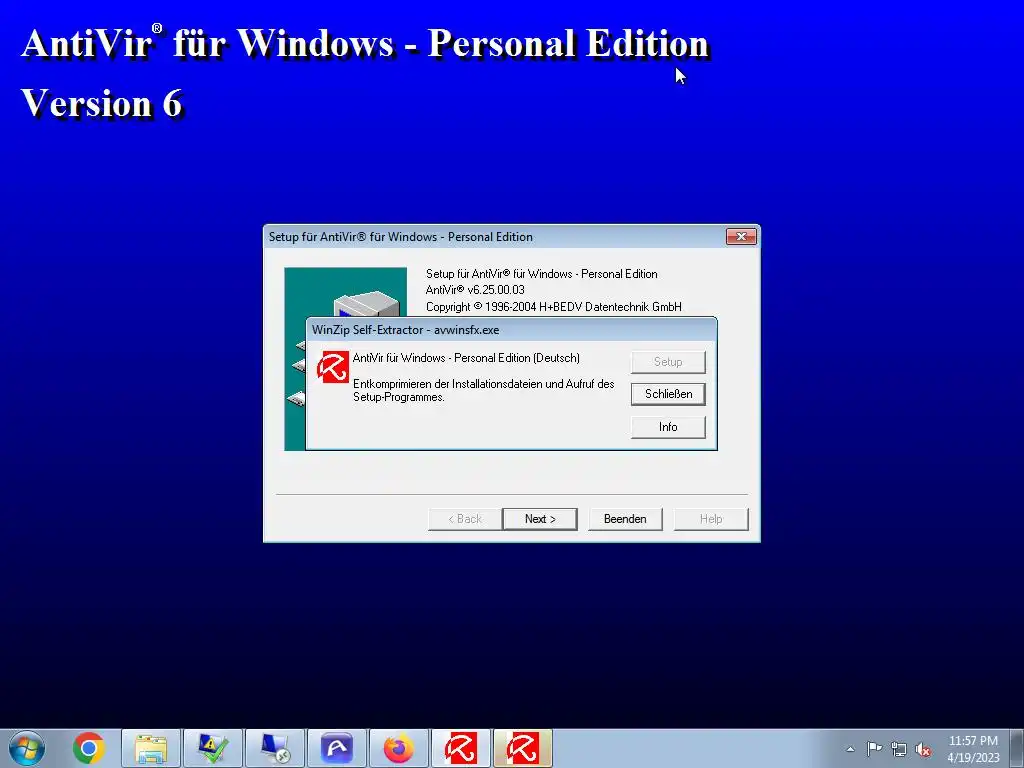Open Action Center flag in tray
The width and height of the screenshot is (1024, 768).
point(874,749)
